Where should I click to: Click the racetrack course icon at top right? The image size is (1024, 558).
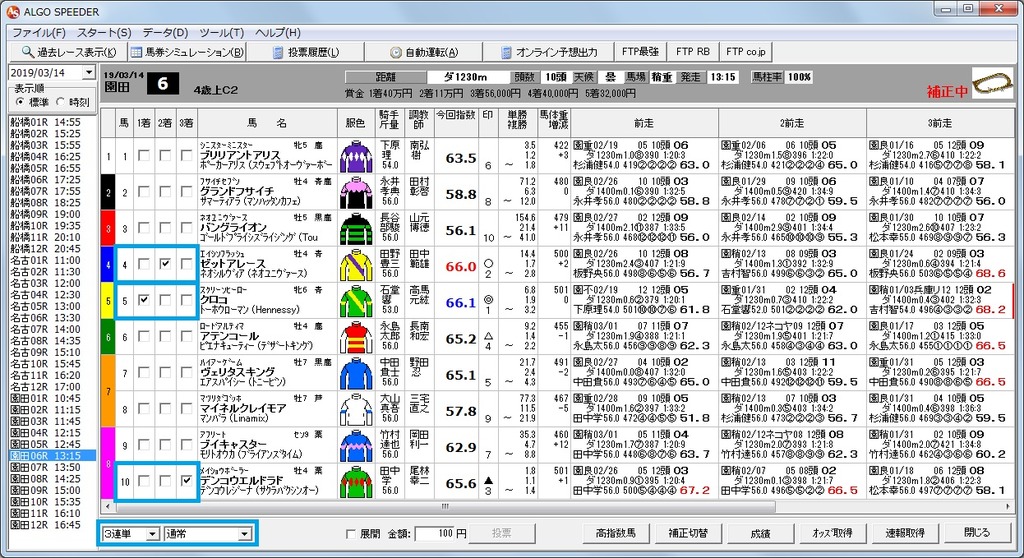coord(992,84)
